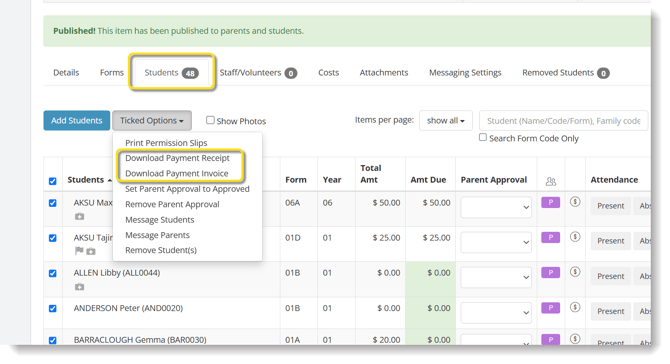The image size is (670, 364).
Task: Click the Total Amt column header
Action: (x=370, y=174)
